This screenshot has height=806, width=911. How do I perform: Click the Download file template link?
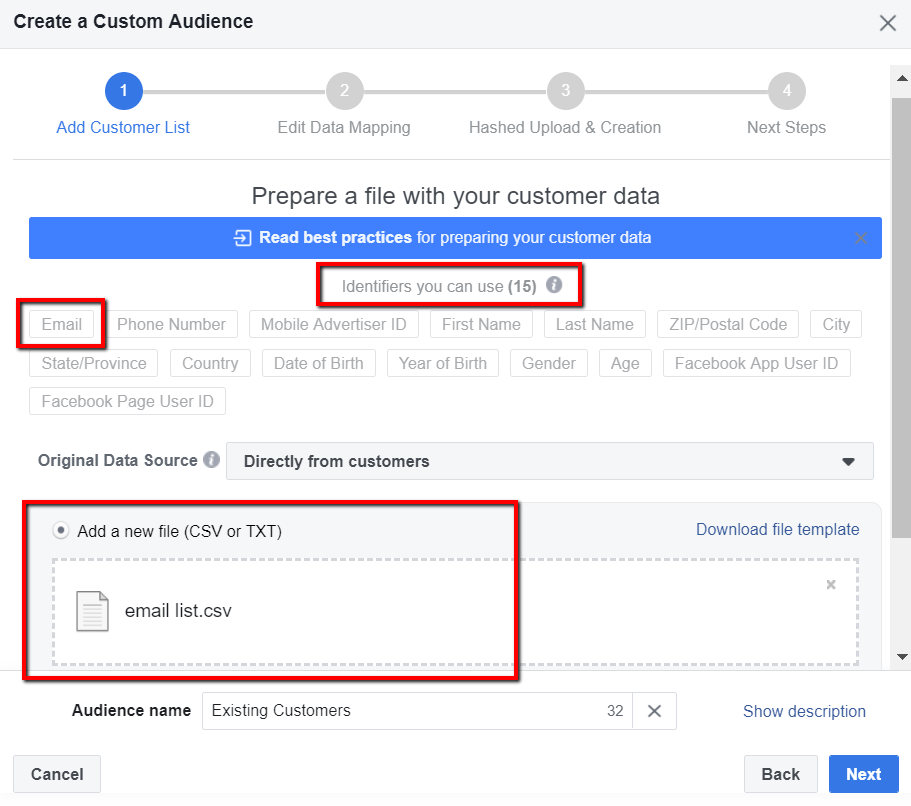777,529
